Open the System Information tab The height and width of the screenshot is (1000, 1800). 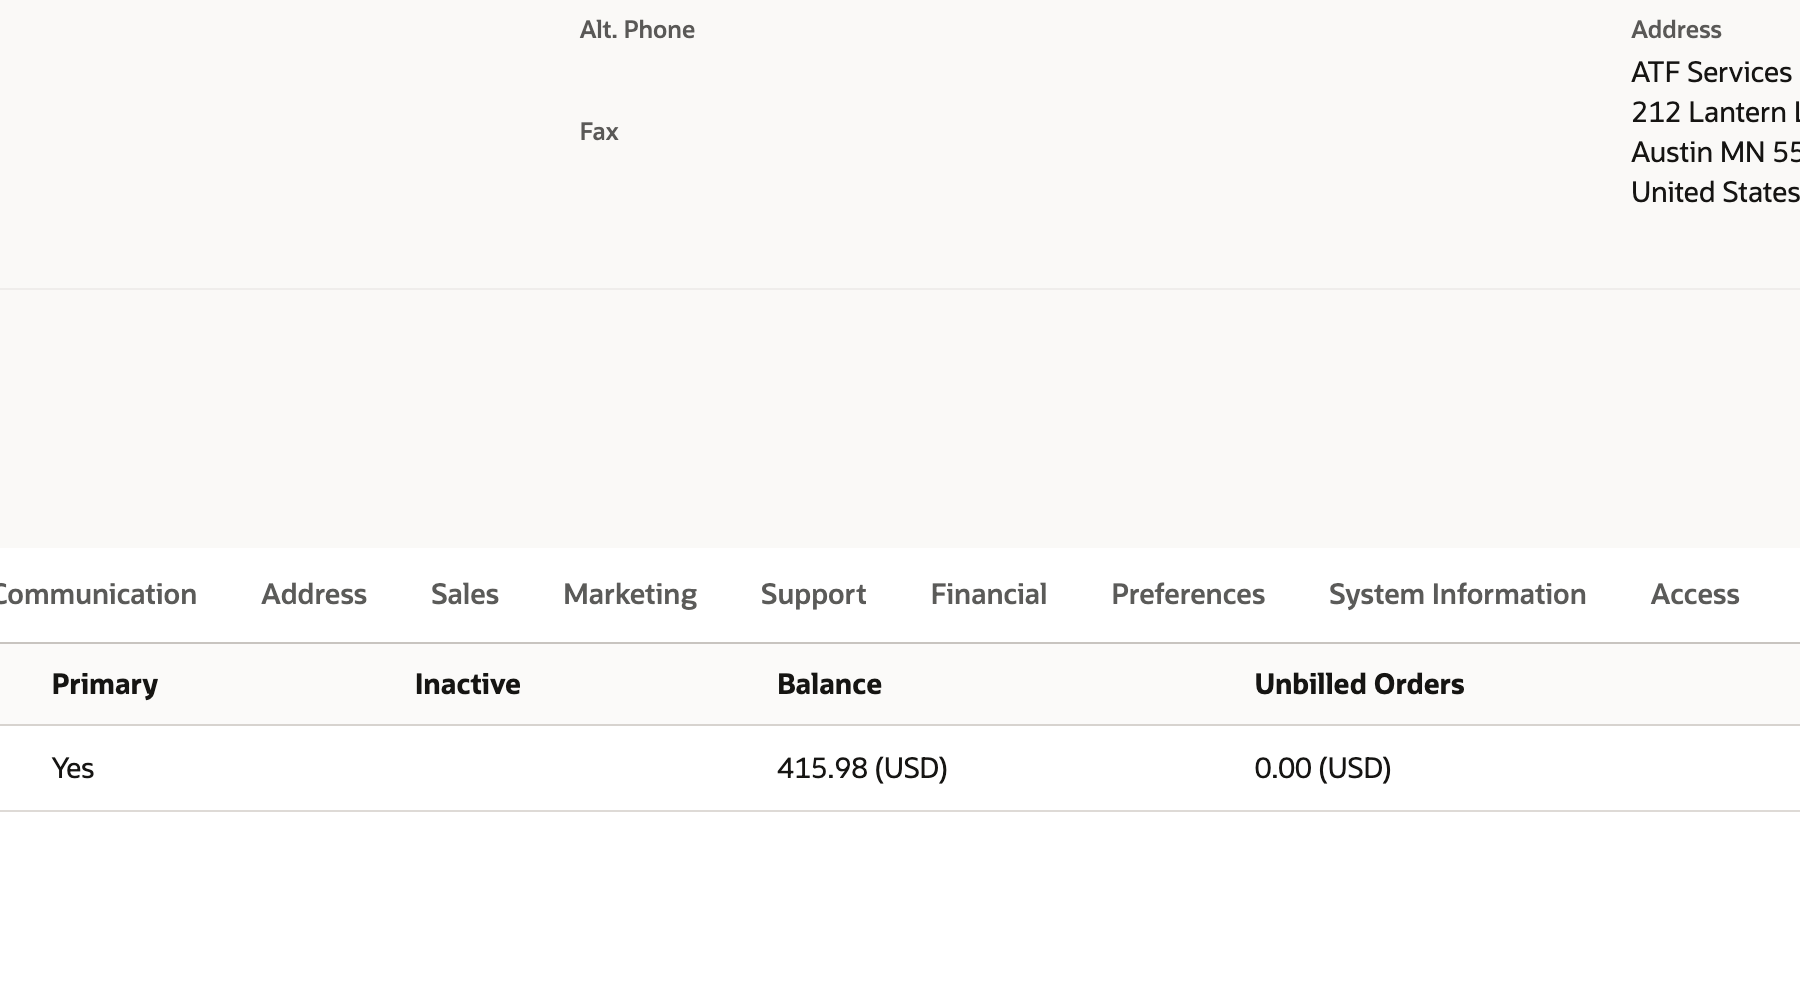coord(1457,594)
